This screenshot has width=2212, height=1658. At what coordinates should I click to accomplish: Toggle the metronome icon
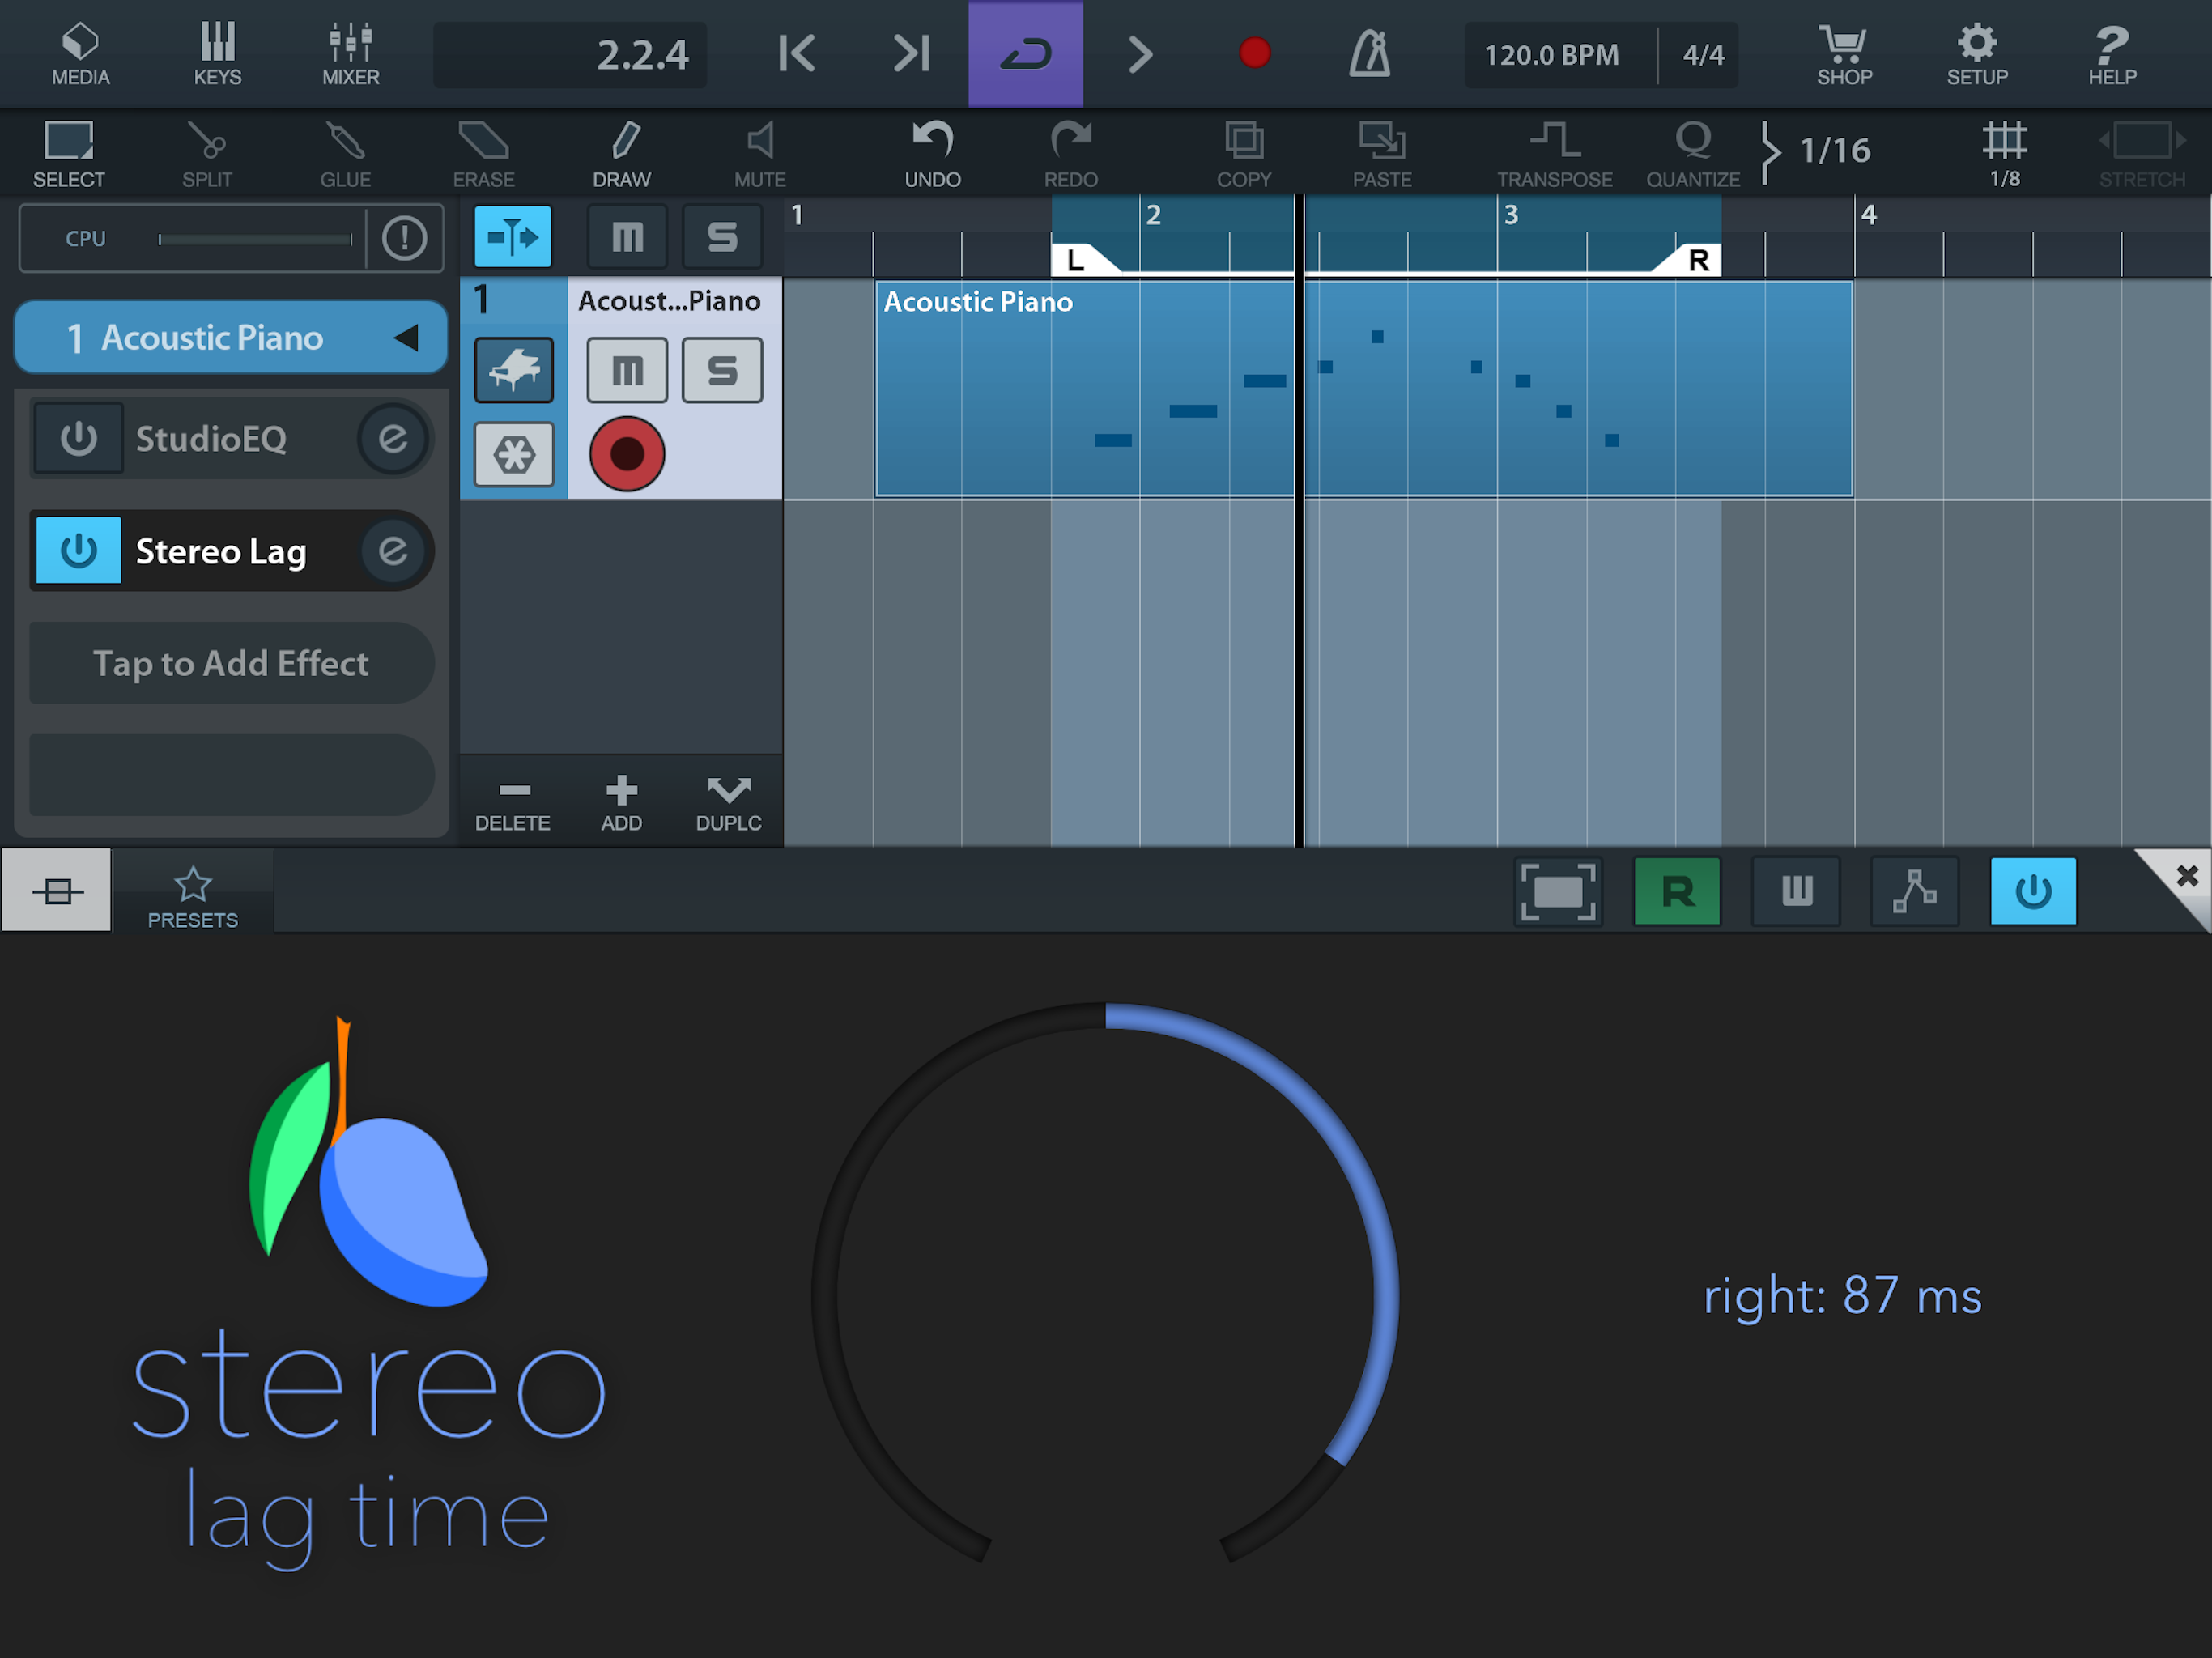[1369, 54]
